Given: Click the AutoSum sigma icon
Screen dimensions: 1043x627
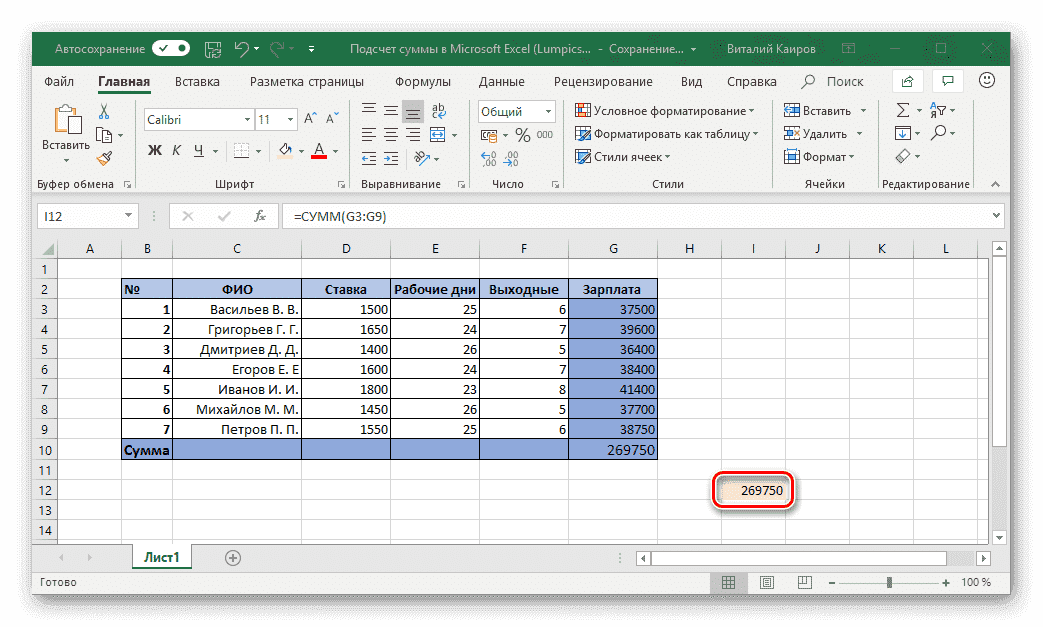Looking at the screenshot, I should 901,110.
